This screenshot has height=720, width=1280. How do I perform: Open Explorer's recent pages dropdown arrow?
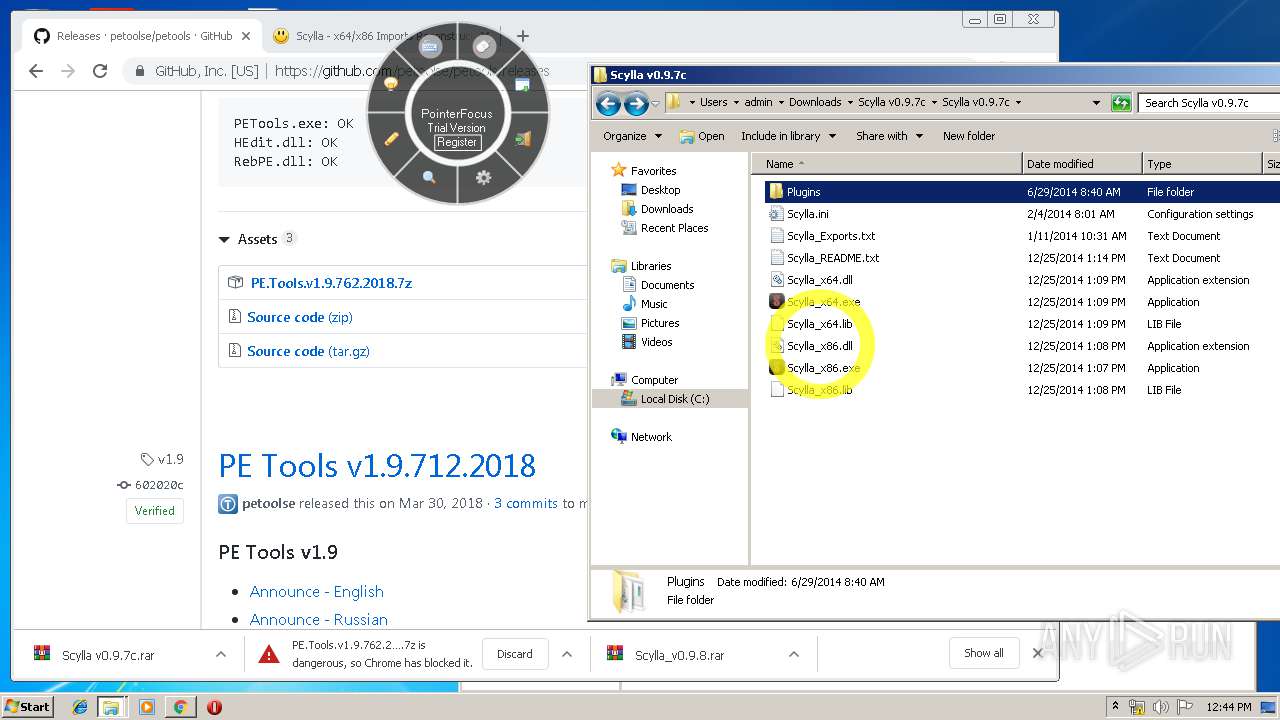pos(655,103)
